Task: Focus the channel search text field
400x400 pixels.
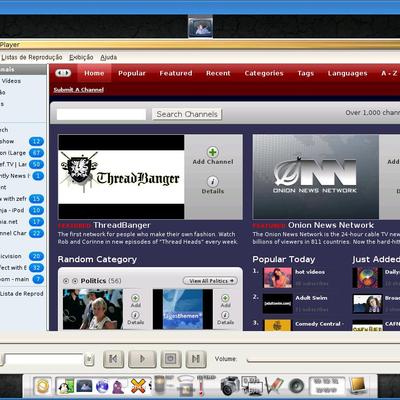Action: (101, 114)
